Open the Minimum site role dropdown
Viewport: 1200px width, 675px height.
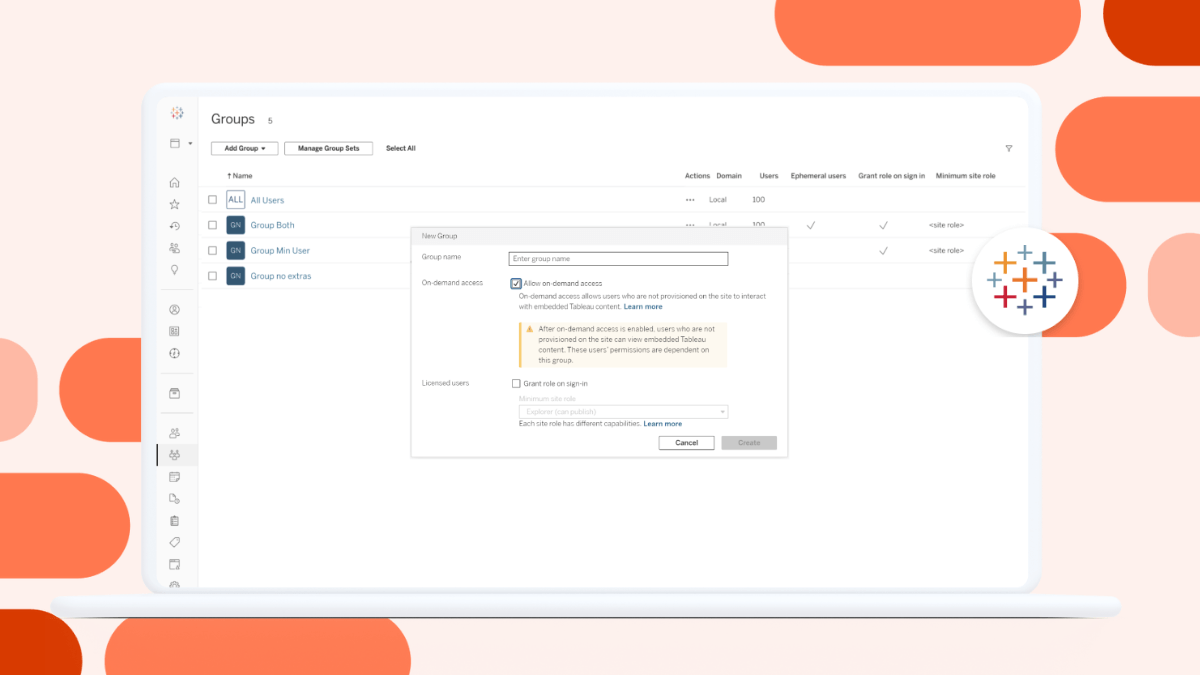click(622, 411)
